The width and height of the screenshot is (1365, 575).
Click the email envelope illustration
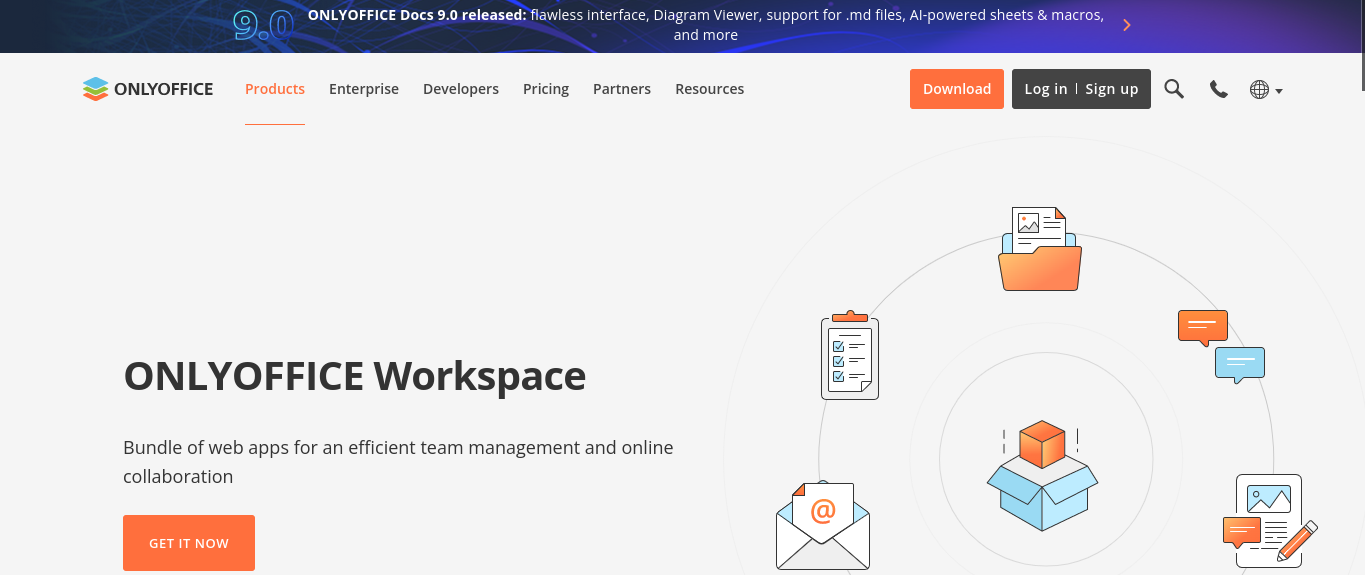[x=822, y=526]
